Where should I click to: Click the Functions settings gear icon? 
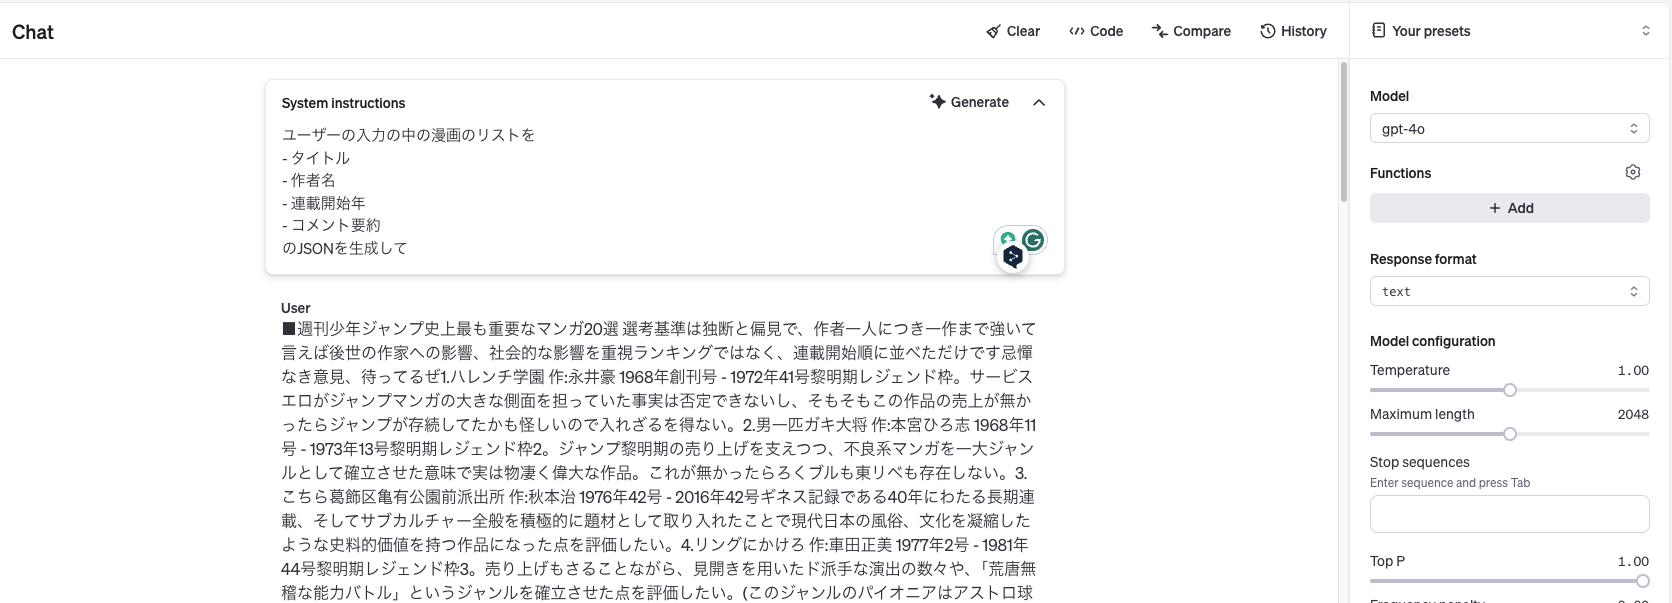[1633, 172]
